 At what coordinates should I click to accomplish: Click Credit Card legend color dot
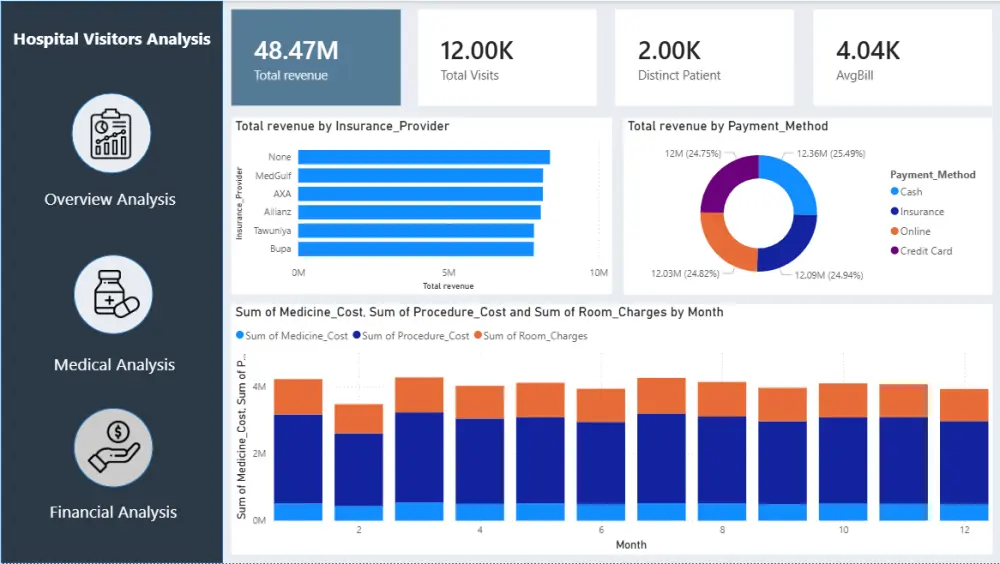tap(895, 251)
